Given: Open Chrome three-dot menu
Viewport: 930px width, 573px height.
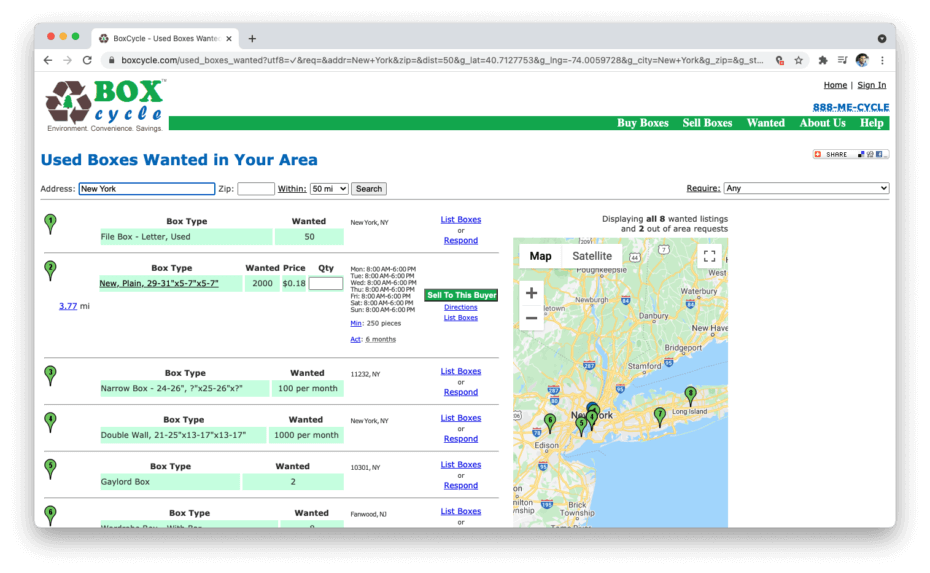Looking at the screenshot, I should (x=882, y=60).
